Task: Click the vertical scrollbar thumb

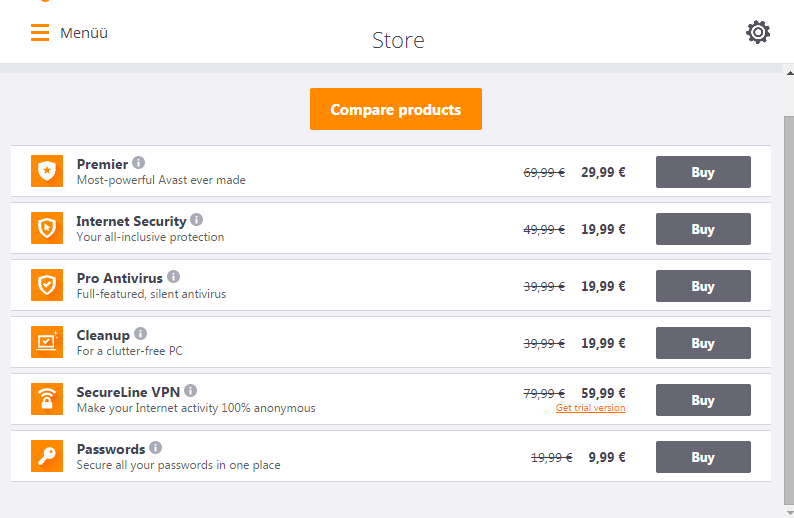Action: [x=789, y=310]
